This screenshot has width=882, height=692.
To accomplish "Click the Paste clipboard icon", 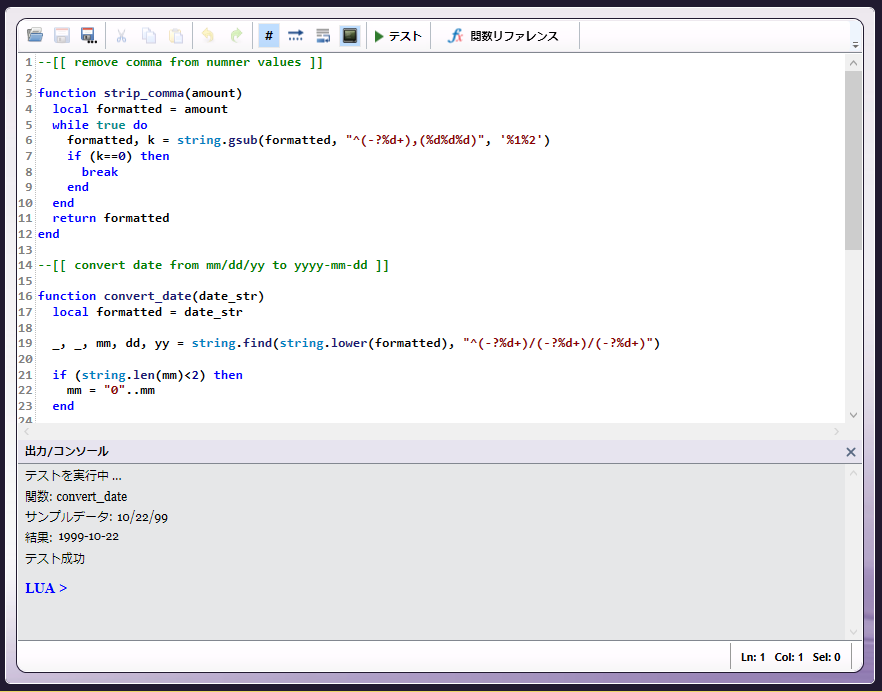I will click(176, 35).
